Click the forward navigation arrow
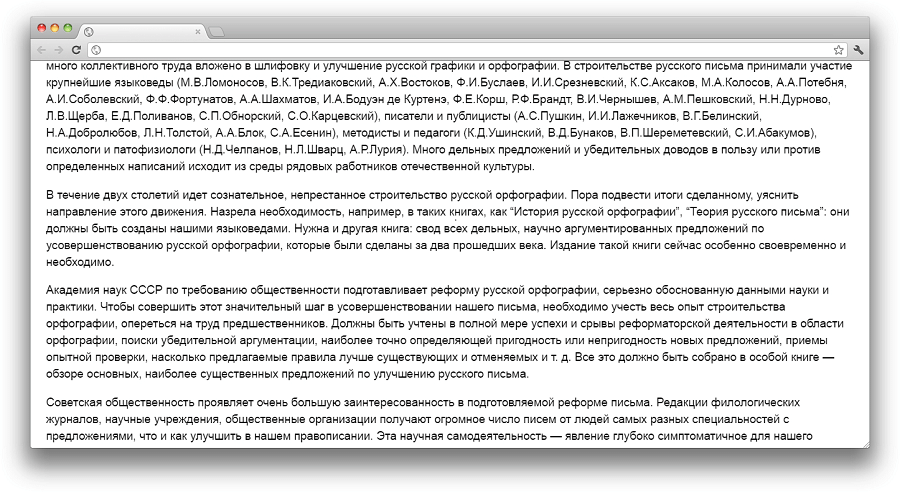The width and height of the screenshot is (900, 492). tap(59, 50)
